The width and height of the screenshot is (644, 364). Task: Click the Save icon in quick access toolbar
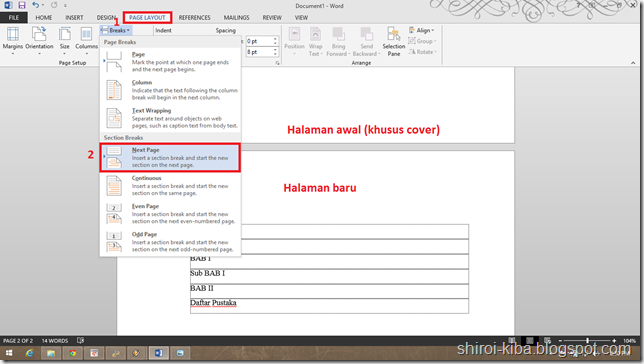(x=21, y=5)
